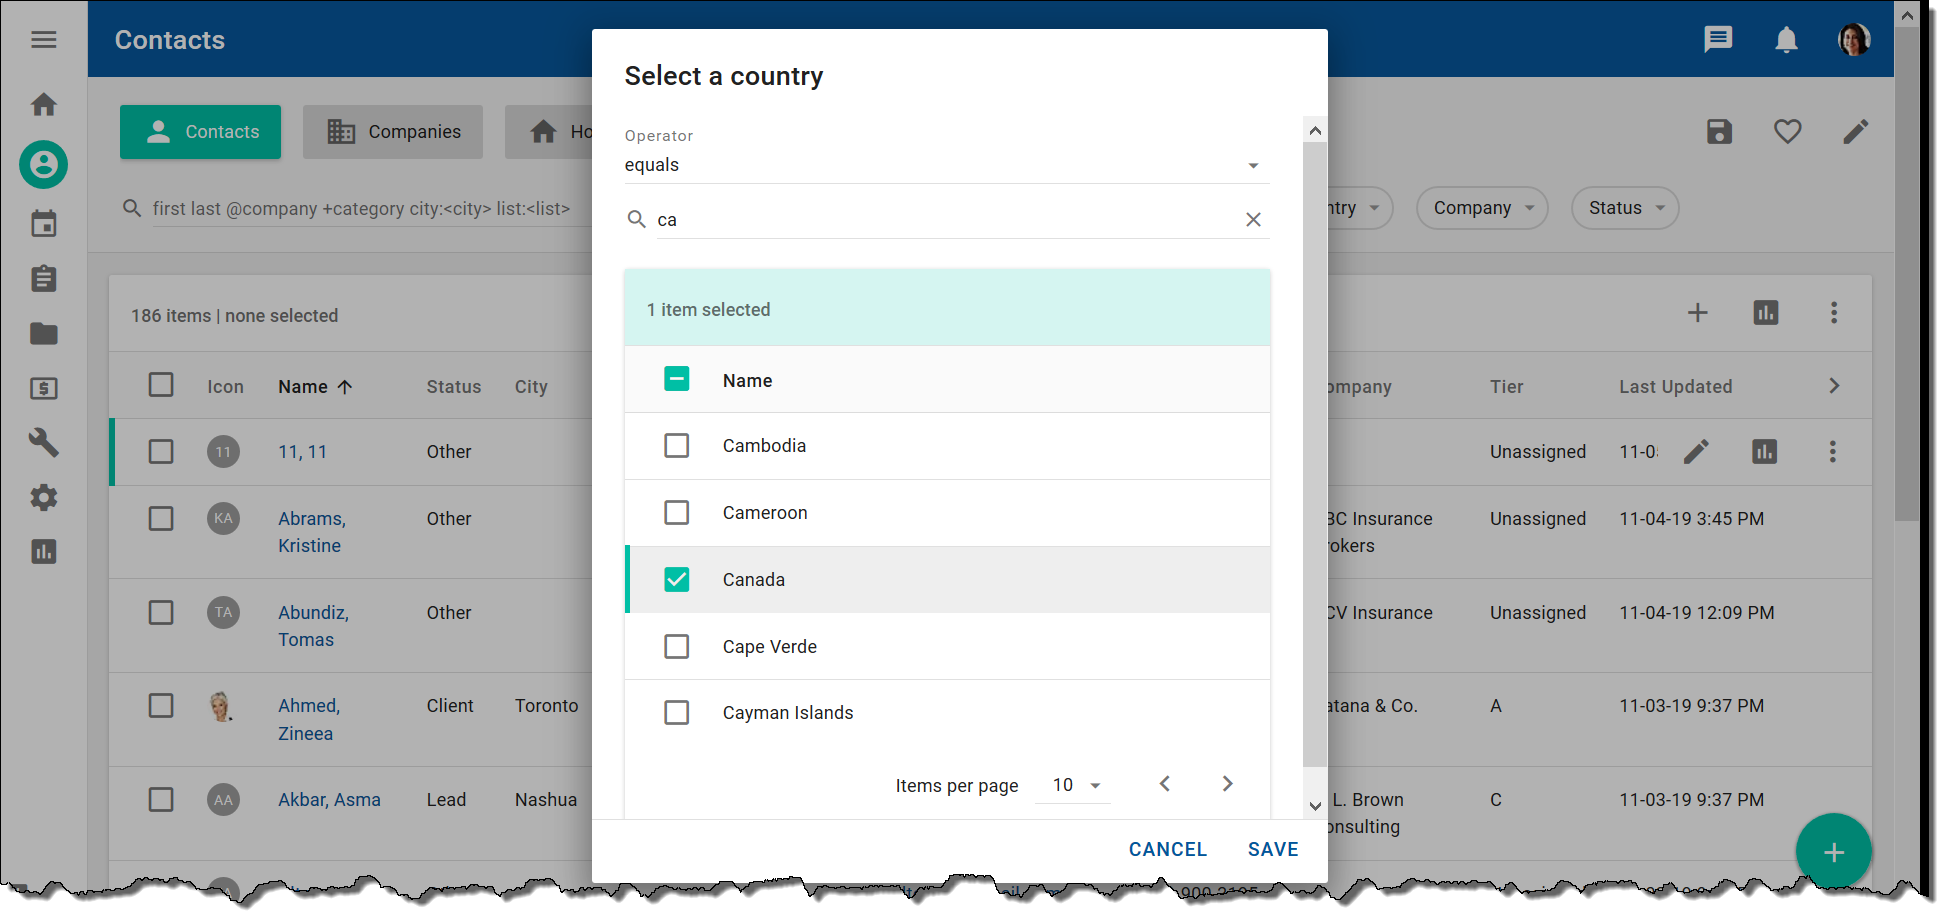The image size is (1945, 921).
Task: Click the heart favorite icon above the filters
Action: (x=1787, y=131)
